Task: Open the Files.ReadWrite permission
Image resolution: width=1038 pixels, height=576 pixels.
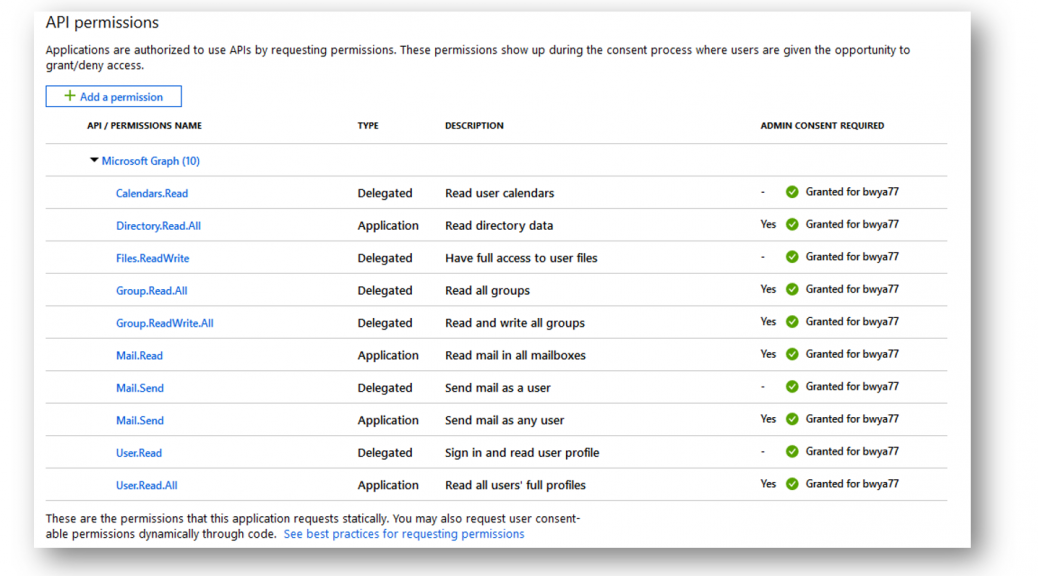Action: (x=152, y=258)
